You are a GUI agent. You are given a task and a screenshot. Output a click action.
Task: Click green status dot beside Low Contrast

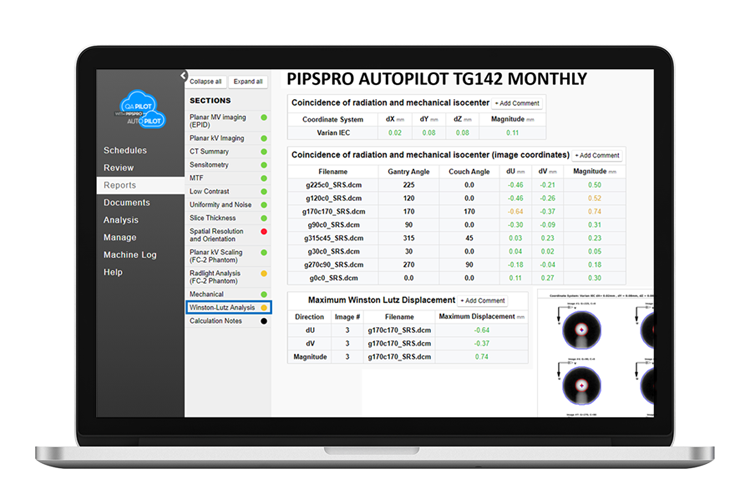click(264, 191)
